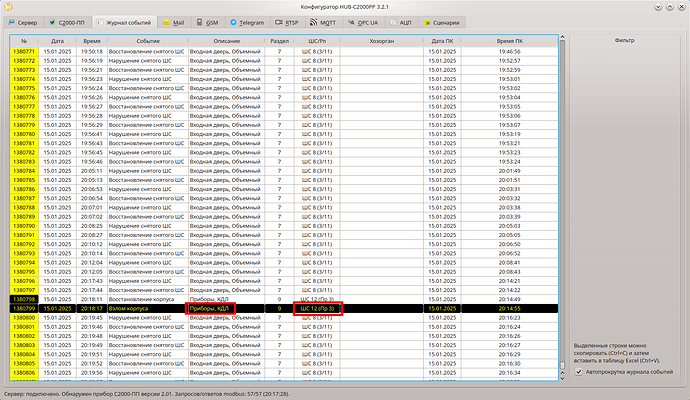
Task: Sort by the Дата column header
Action: pos(57,40)
